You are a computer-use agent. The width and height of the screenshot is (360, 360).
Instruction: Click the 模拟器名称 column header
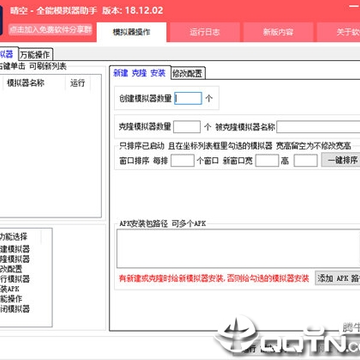tap(34, 83)
